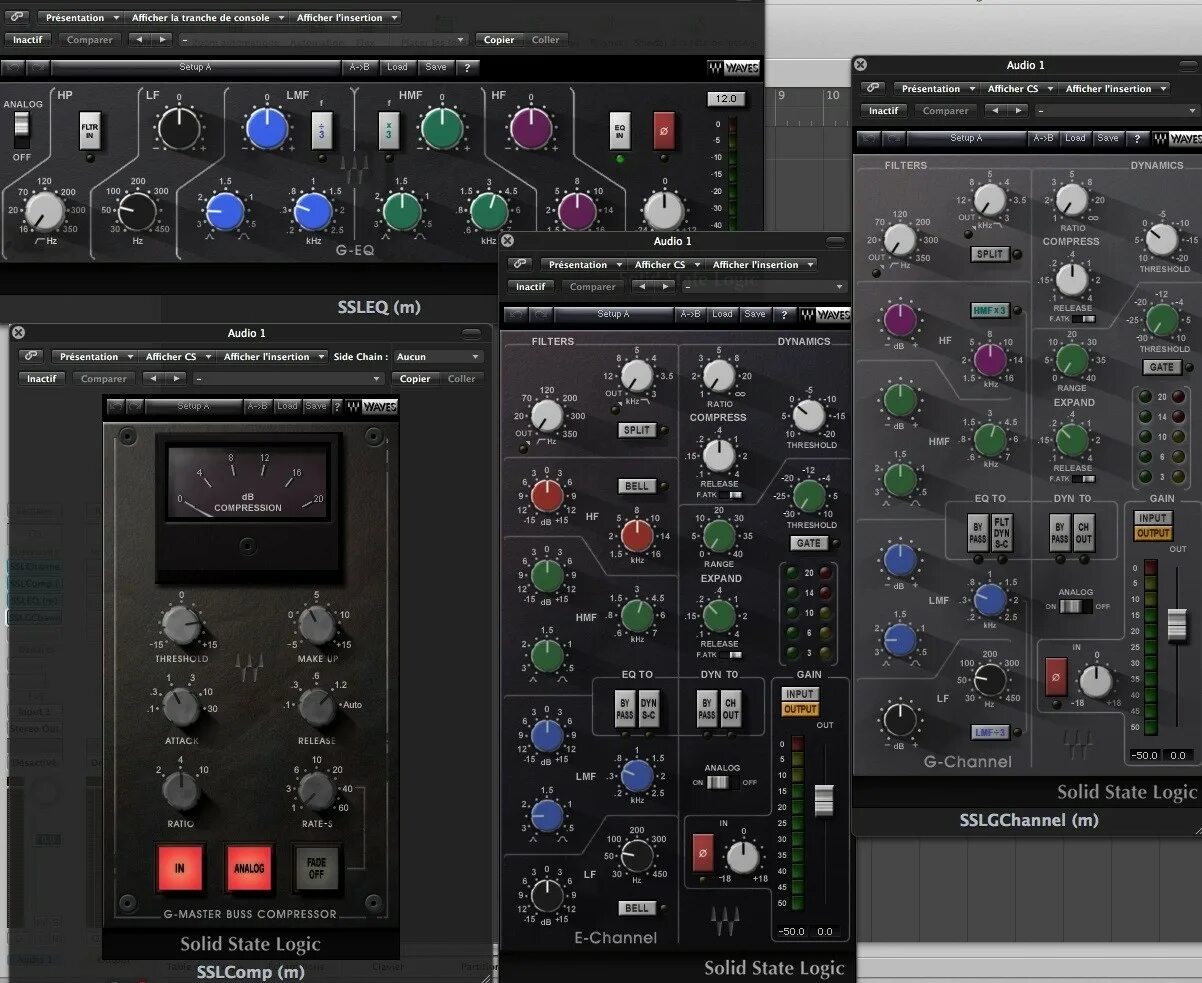
Task: Go to next preset arrow in SSLComp window
Action: tap(176, 378)
